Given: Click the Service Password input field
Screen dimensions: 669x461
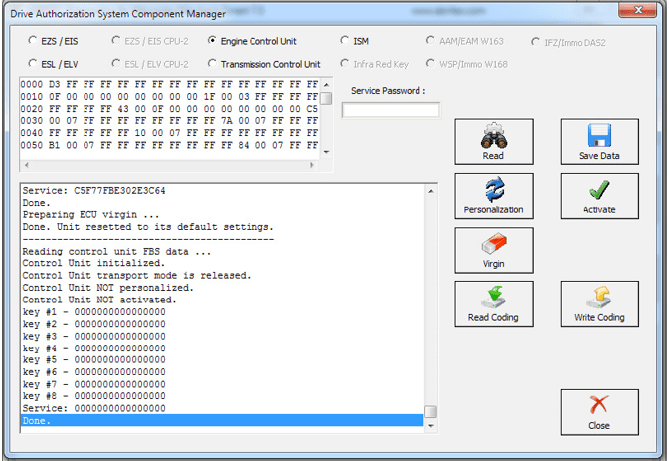Looking at the screenshot, I should [390, 110].
